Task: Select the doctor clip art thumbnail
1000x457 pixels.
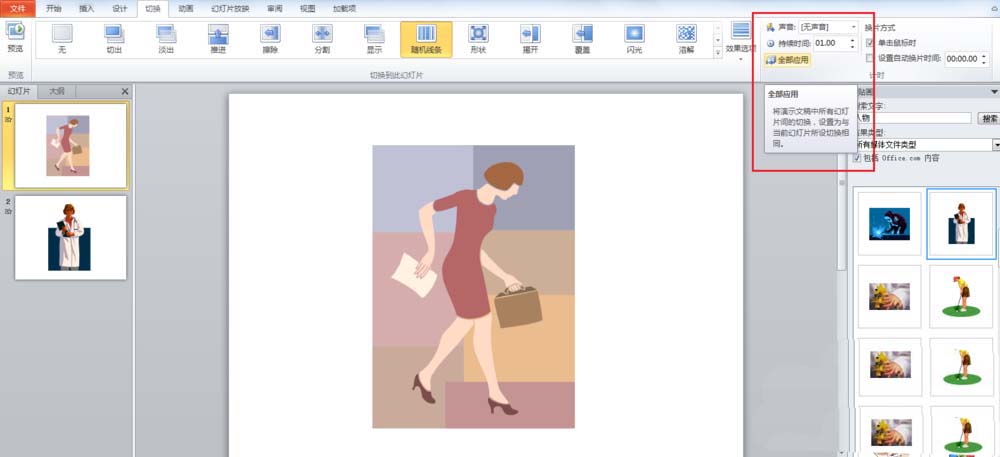Action: [961, 224]
